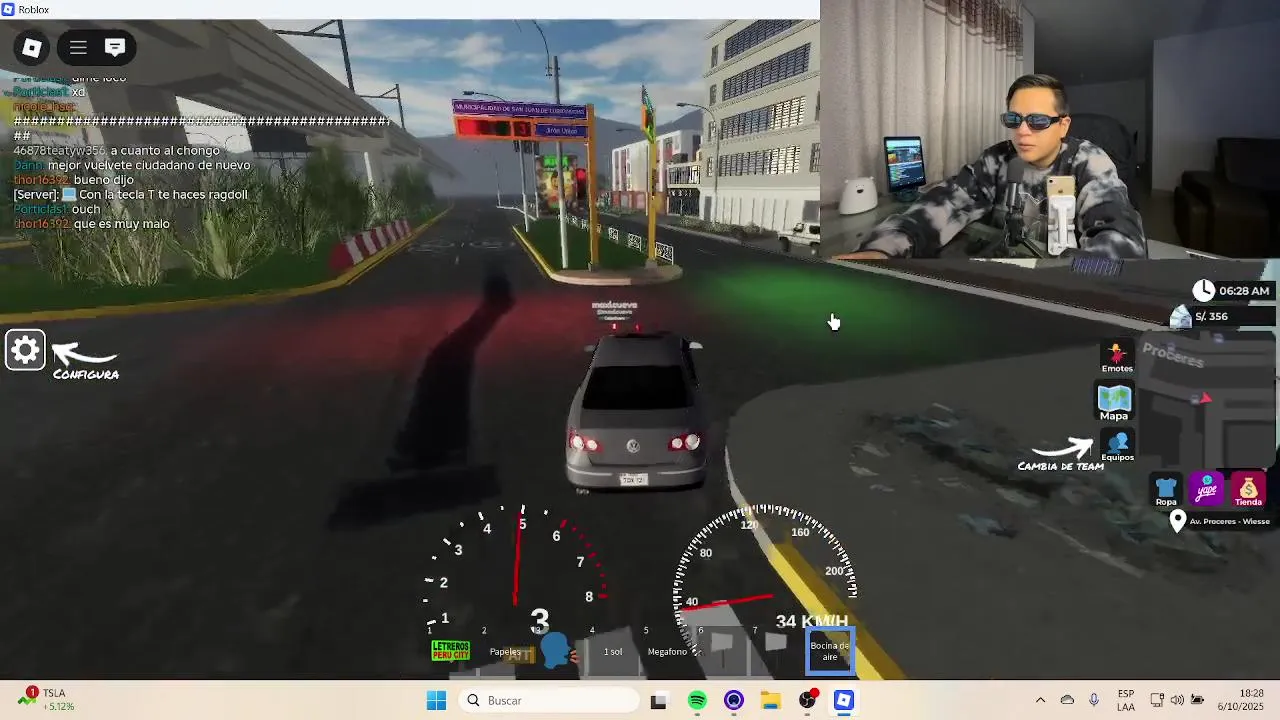1280x720 pixels.
Task: Open the taskbar date and time
Action: tap(1239, 700)
